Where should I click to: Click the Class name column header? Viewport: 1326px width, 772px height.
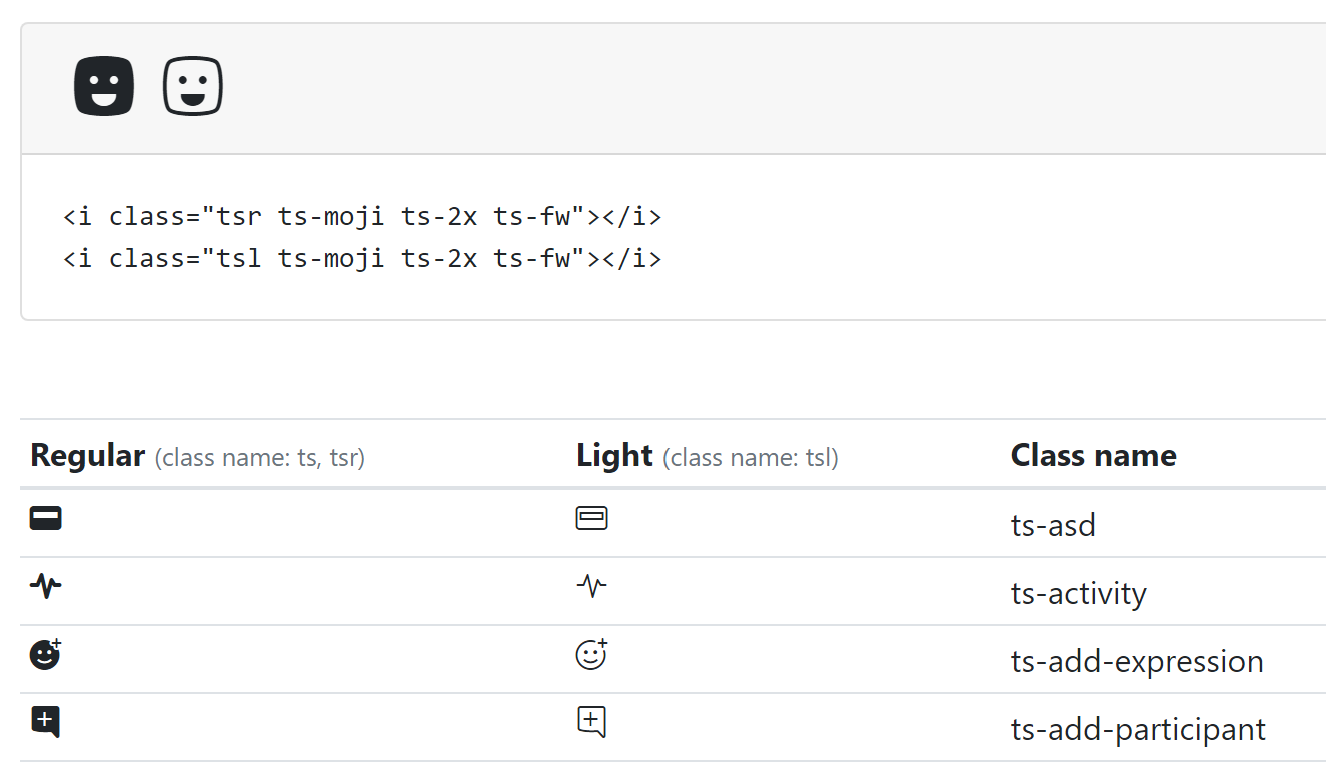coord(1093,456)
